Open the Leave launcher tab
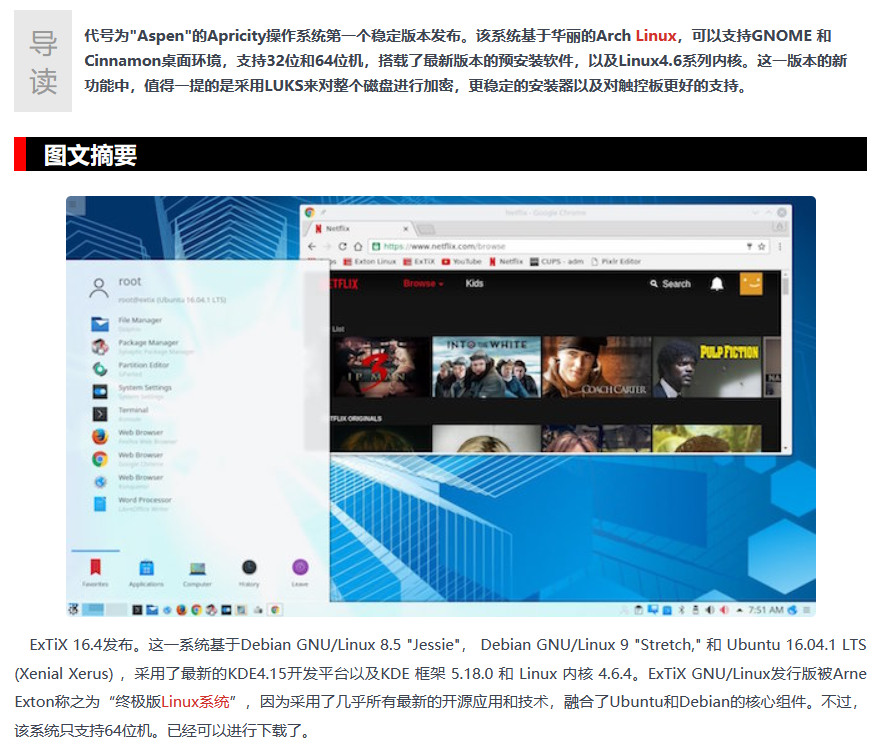The image size is (886, 745). tap(300, 572)
